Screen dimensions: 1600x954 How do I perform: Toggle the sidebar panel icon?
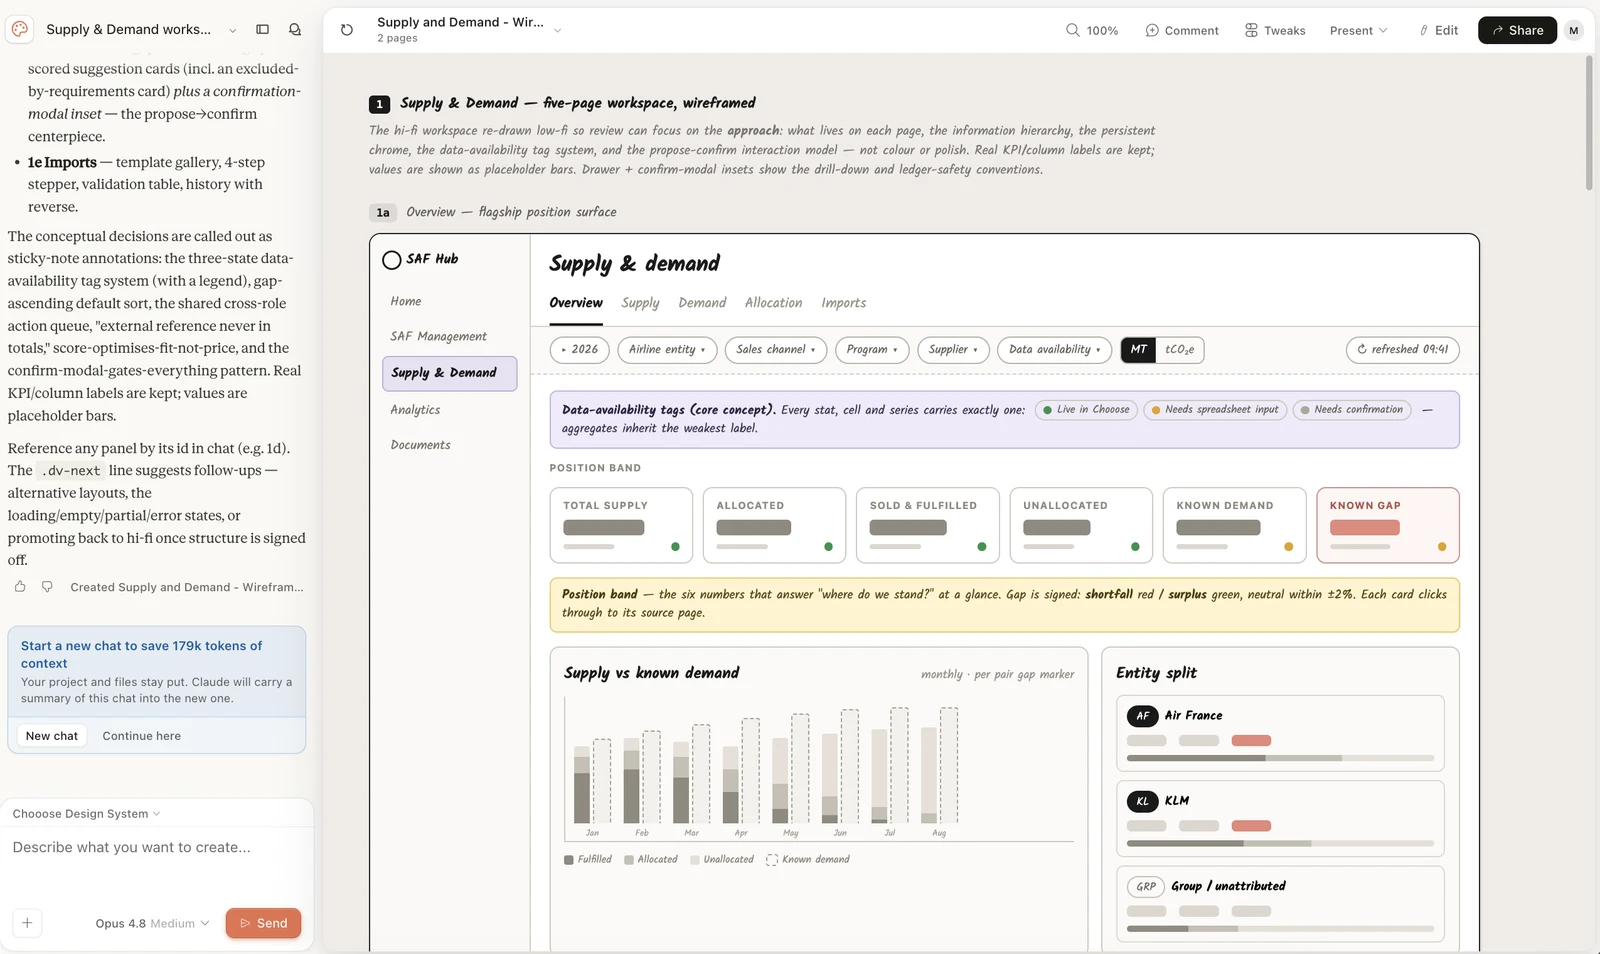point(263,30)
